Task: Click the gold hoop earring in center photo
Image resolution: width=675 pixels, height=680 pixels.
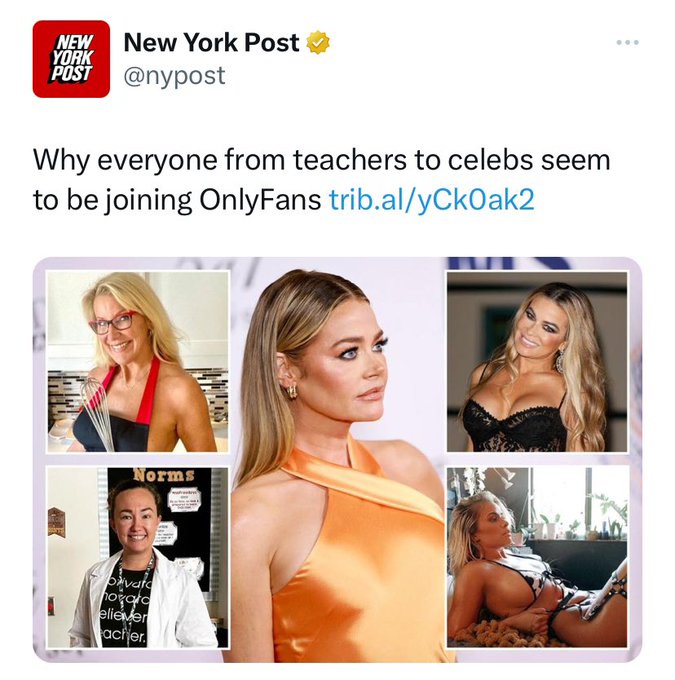Action: [292, 391]
